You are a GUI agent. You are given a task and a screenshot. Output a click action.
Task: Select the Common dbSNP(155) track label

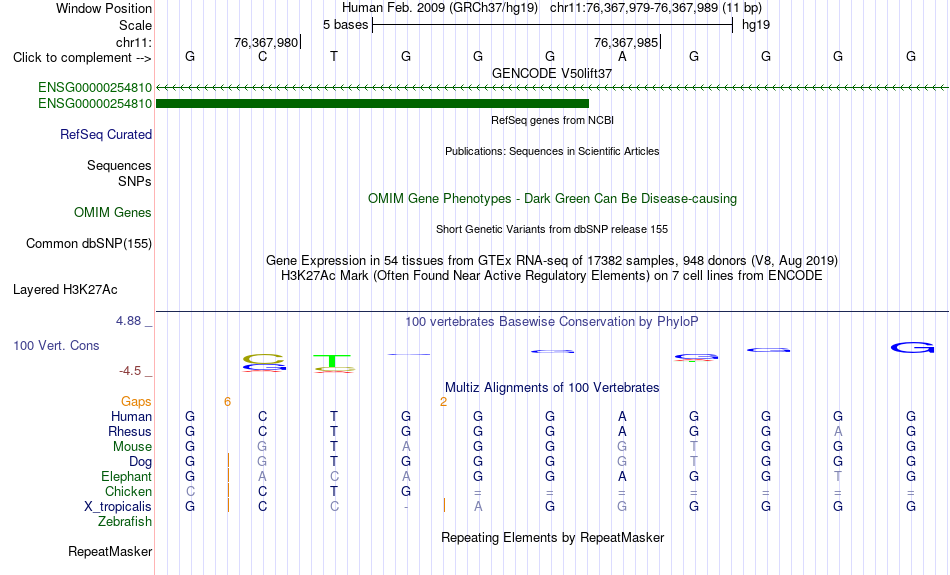tap(89, 244)
